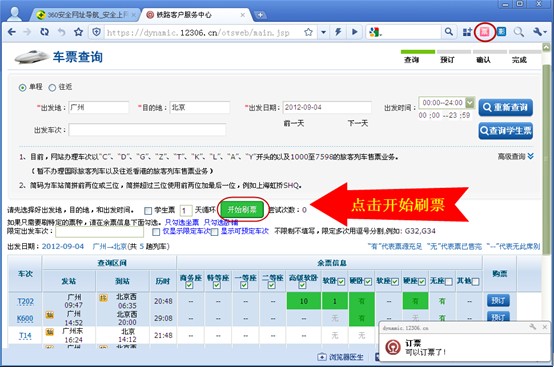554x370 pixels.
Task: Open address bar dropdown arrow
Action: coord(323,32)
